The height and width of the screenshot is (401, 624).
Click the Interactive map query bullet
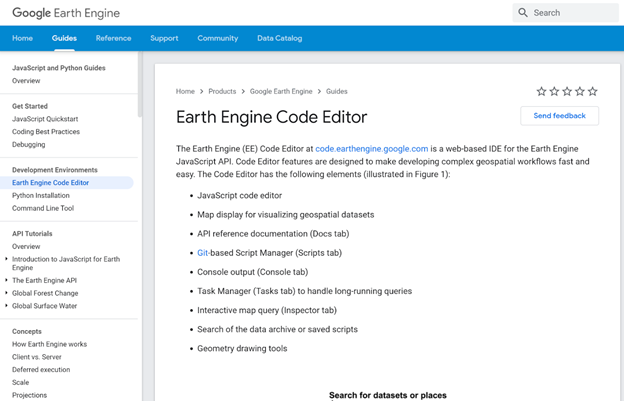[267, 310]
